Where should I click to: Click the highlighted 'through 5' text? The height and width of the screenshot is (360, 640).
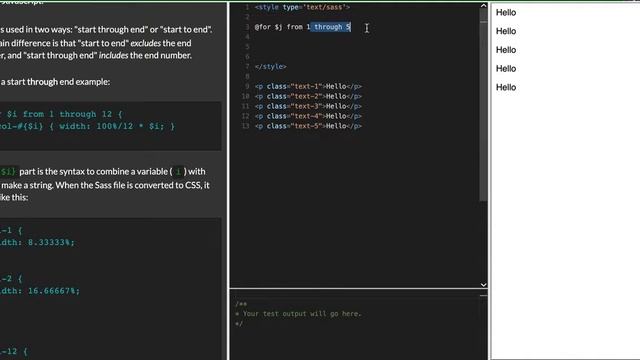point(331,27)
